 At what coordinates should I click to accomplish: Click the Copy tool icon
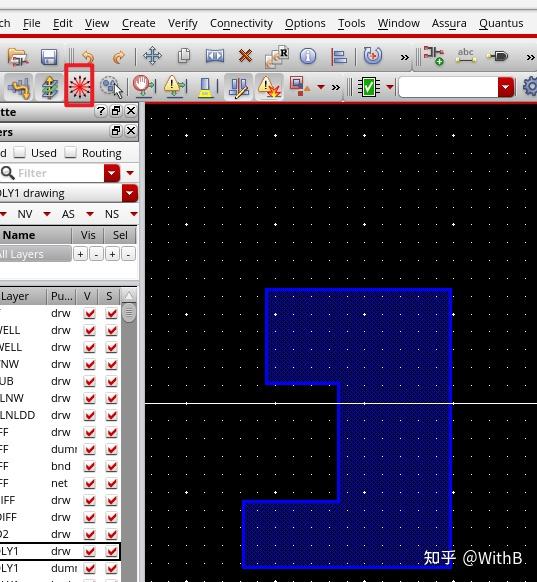(184, 56)
